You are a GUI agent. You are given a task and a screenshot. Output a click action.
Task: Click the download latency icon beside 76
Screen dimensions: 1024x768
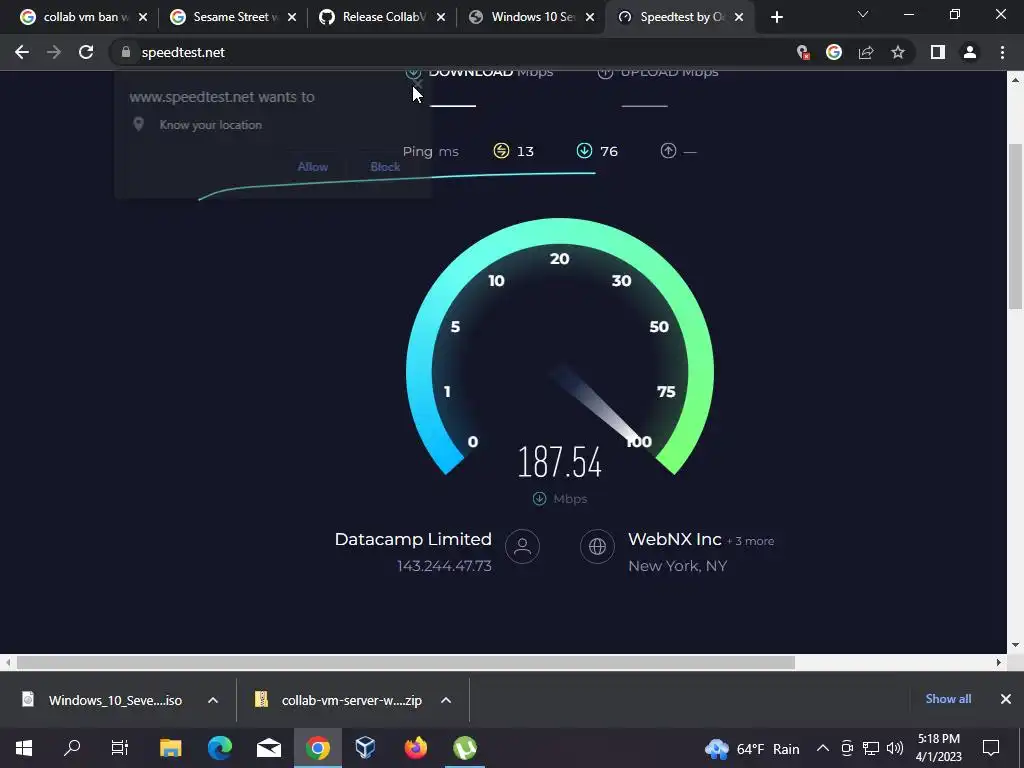[584, 151]
